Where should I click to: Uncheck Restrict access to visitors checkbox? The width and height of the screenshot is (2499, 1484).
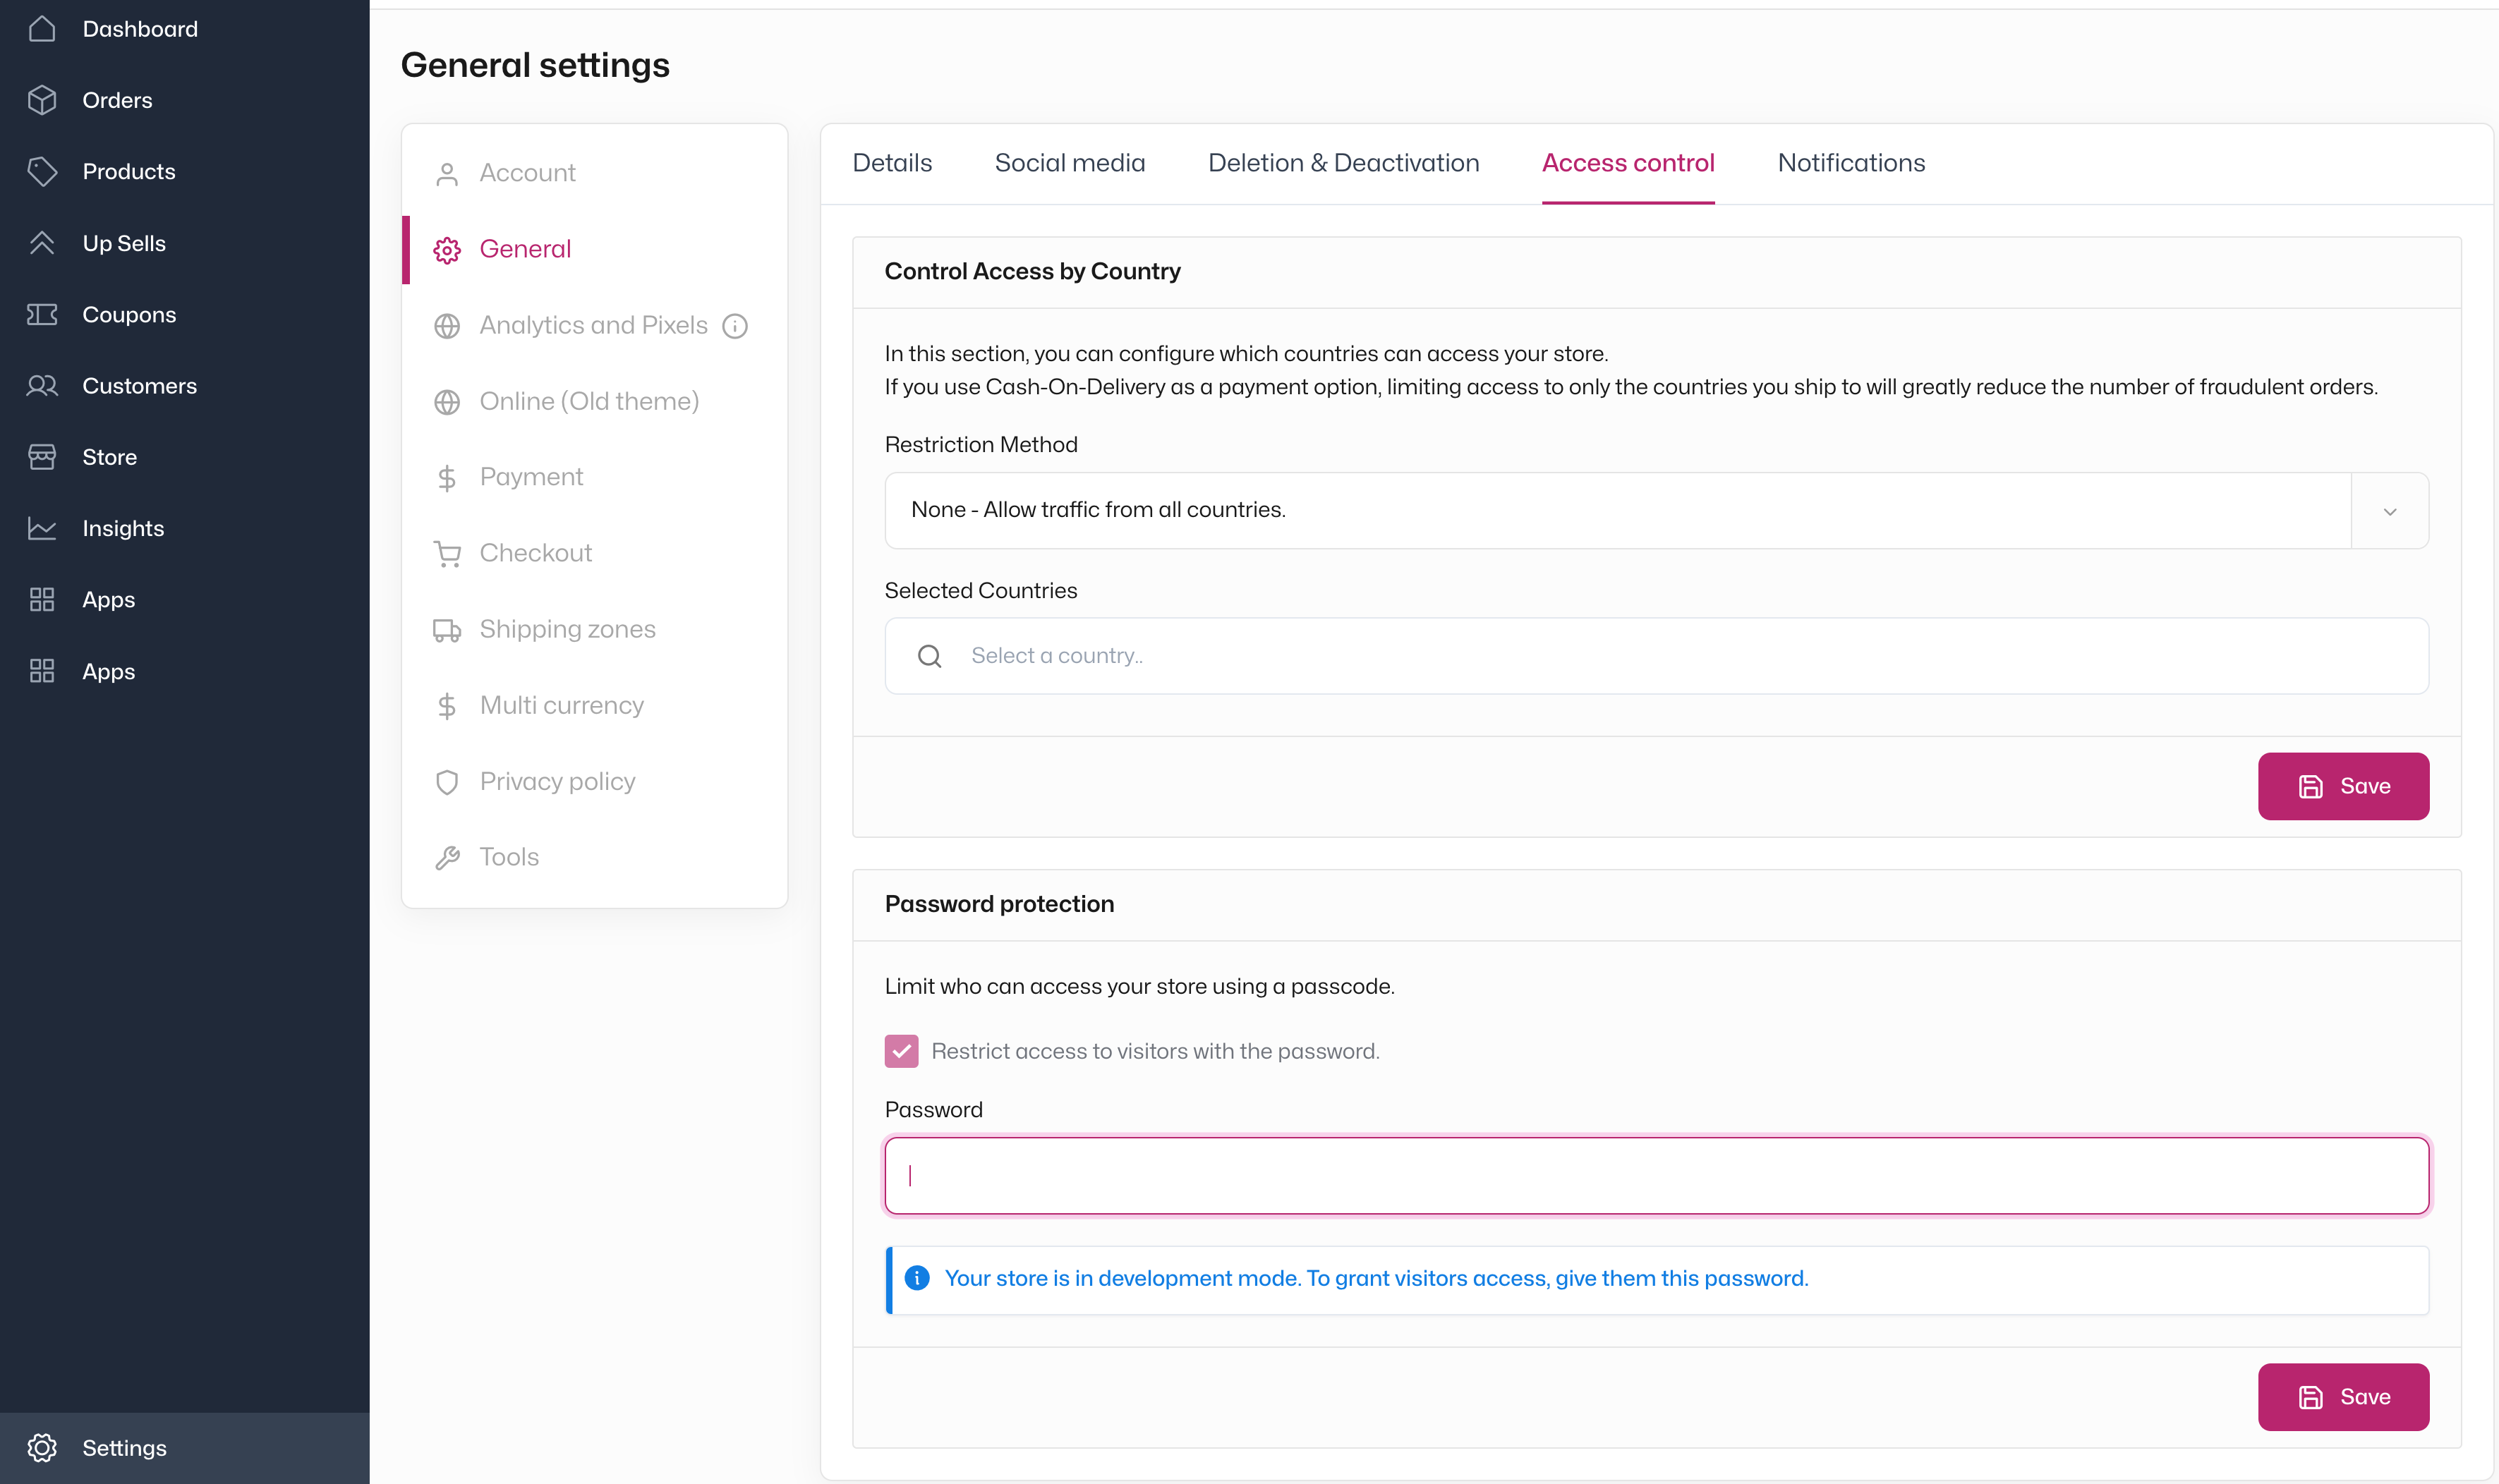coord(901,1051)
